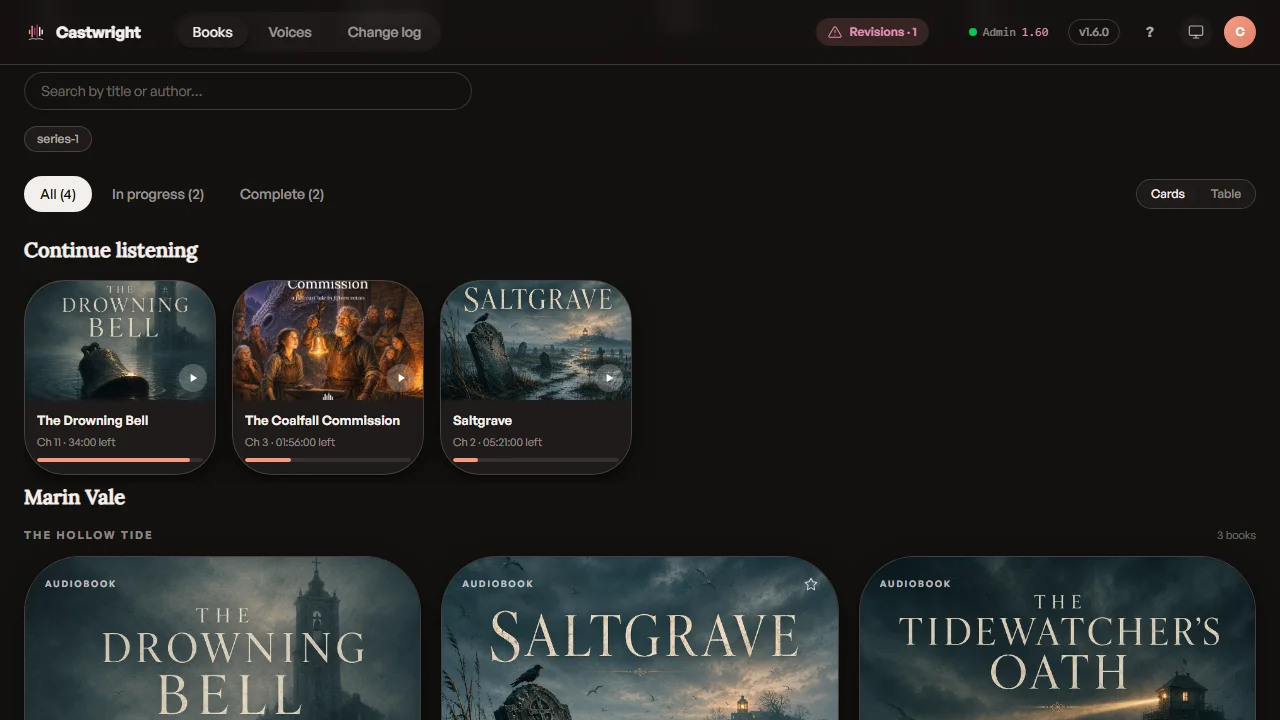
Task: Click the series-1 filter chip
Action: [58, 139]
